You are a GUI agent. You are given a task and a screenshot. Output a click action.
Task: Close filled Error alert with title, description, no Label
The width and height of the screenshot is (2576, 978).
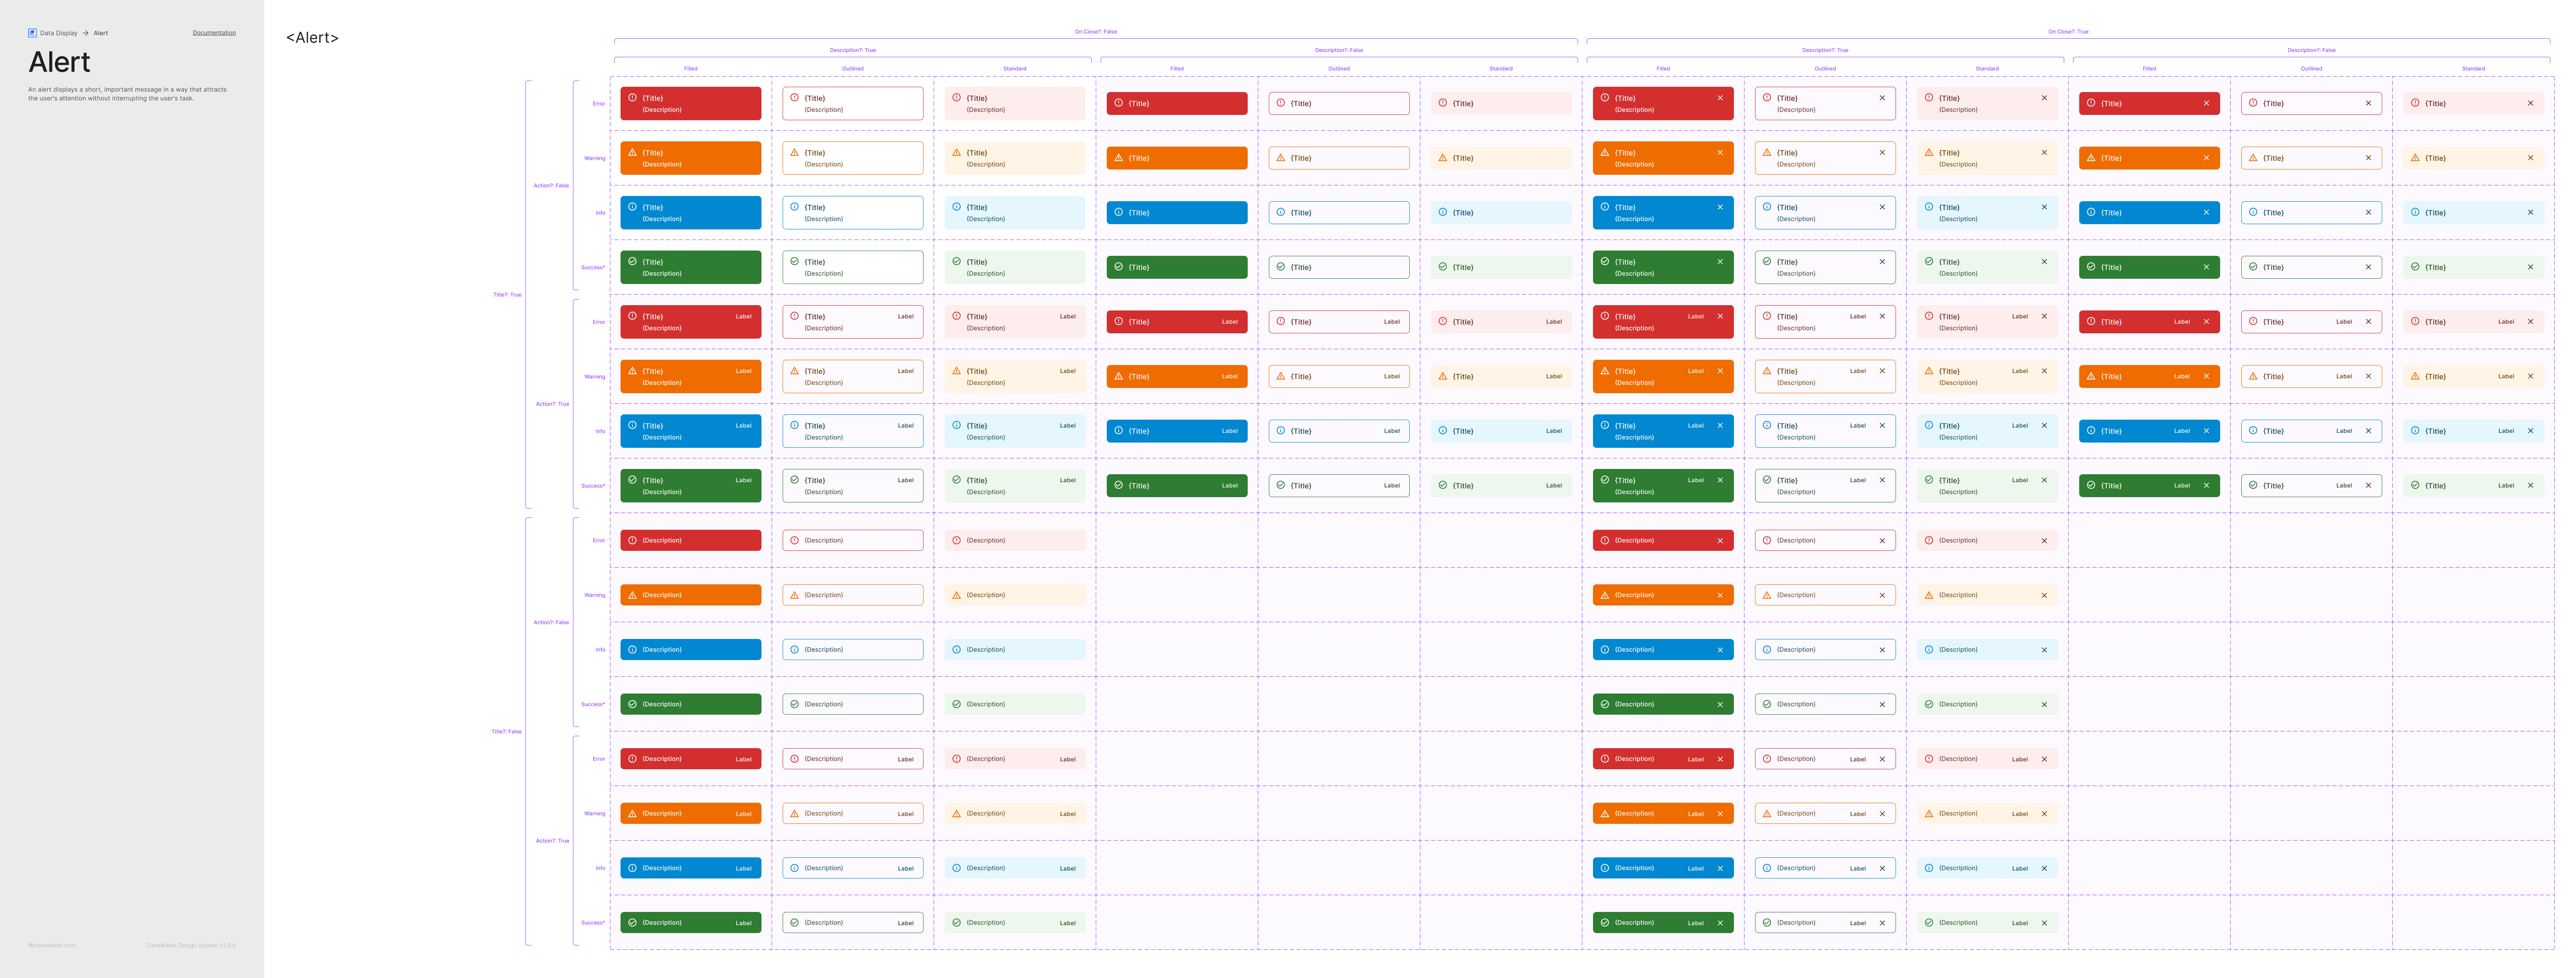(1720, 98)
